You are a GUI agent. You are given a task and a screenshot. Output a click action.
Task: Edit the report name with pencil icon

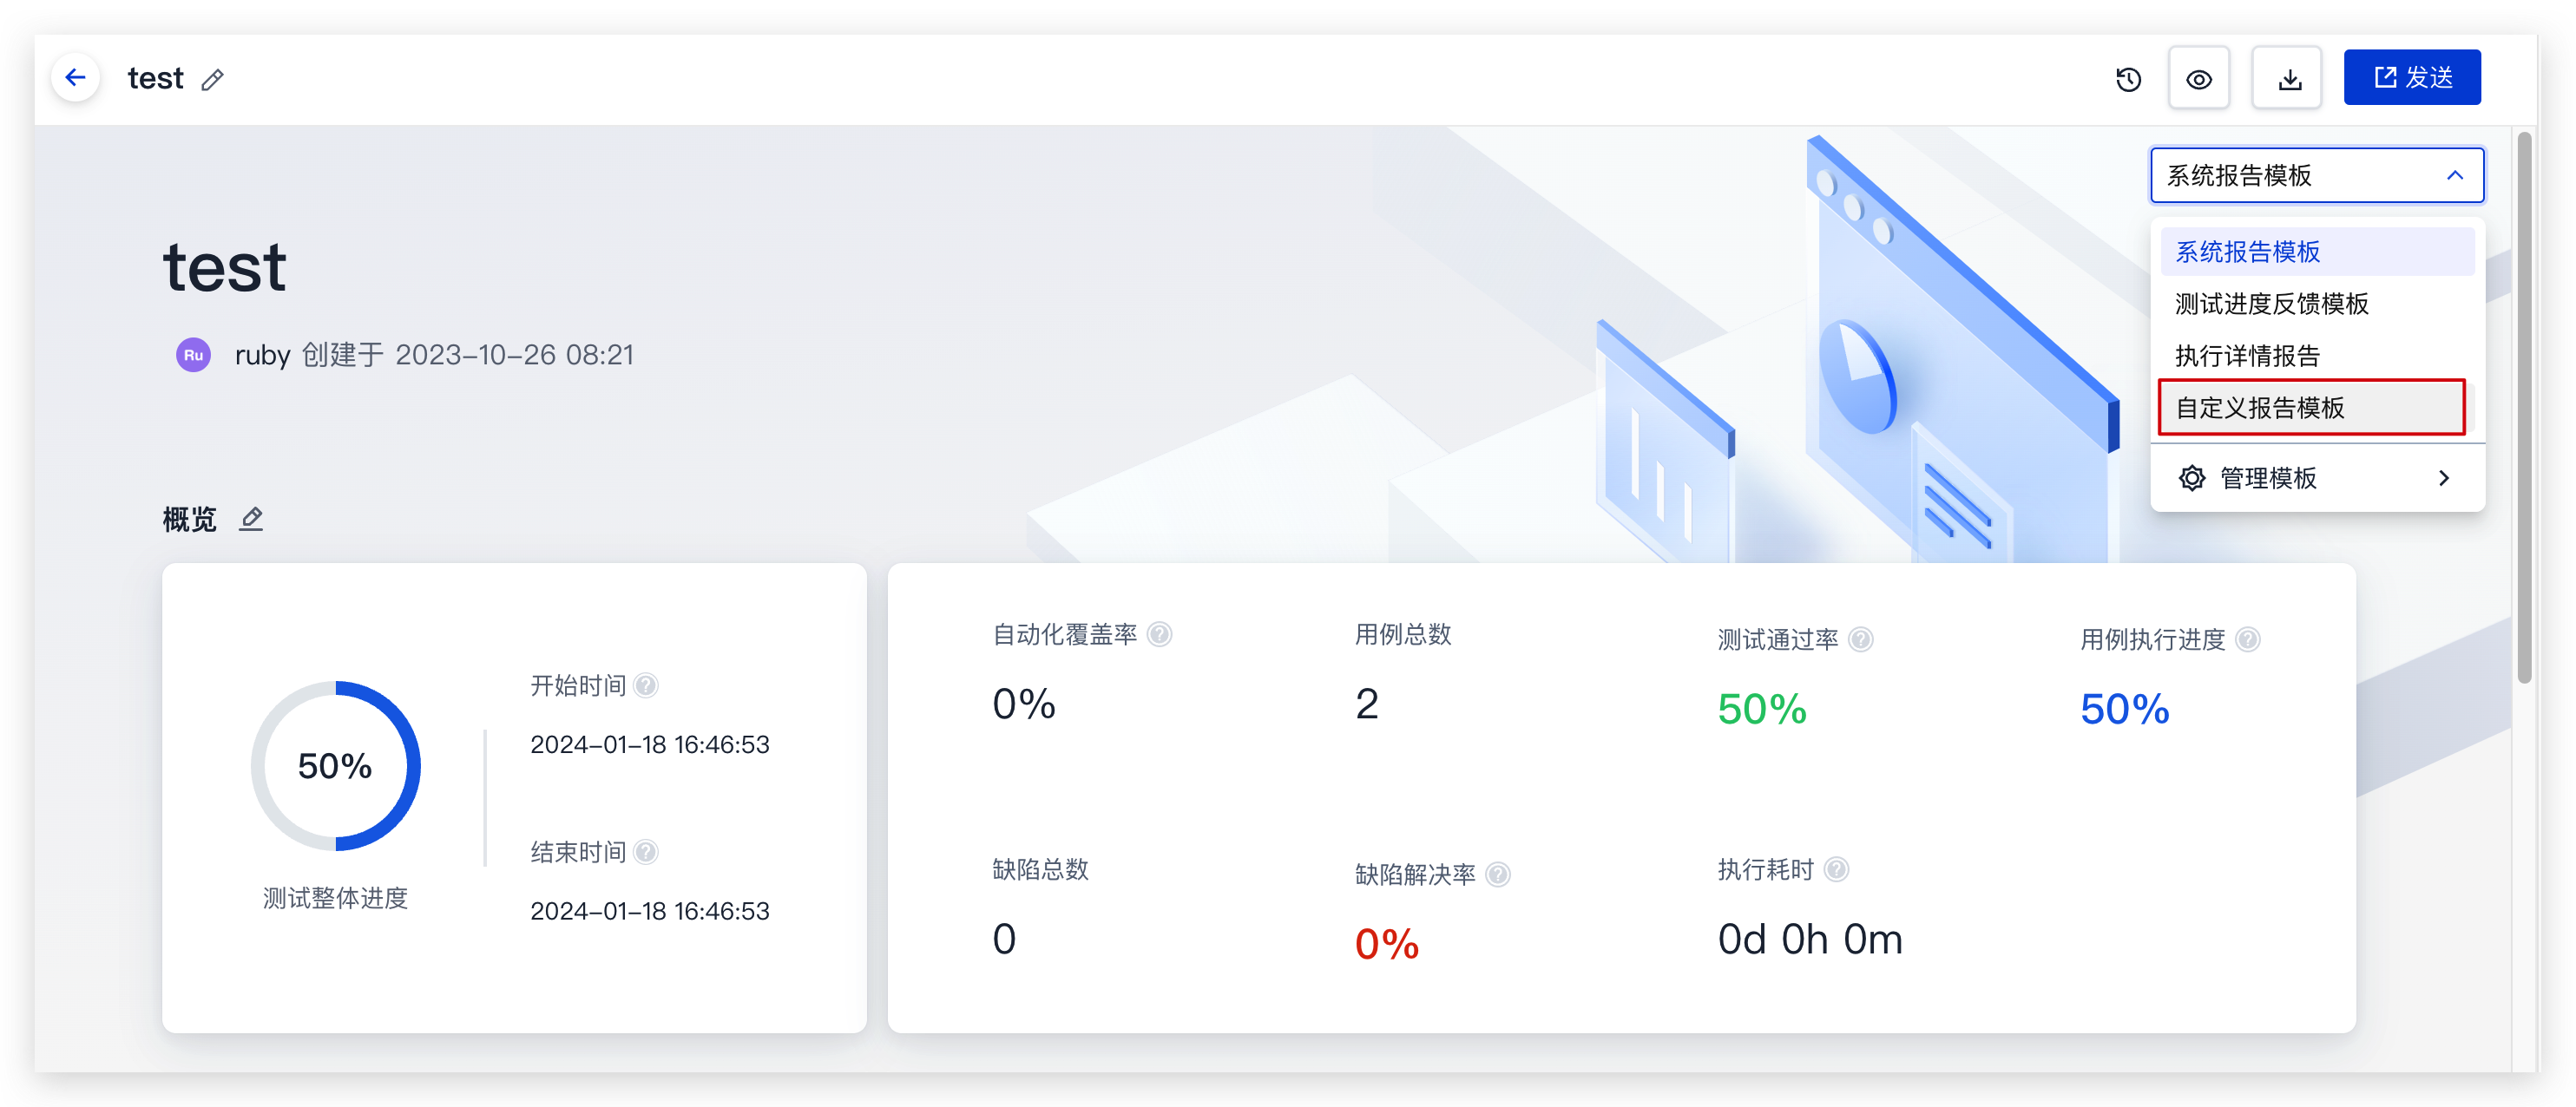point(212,80)
